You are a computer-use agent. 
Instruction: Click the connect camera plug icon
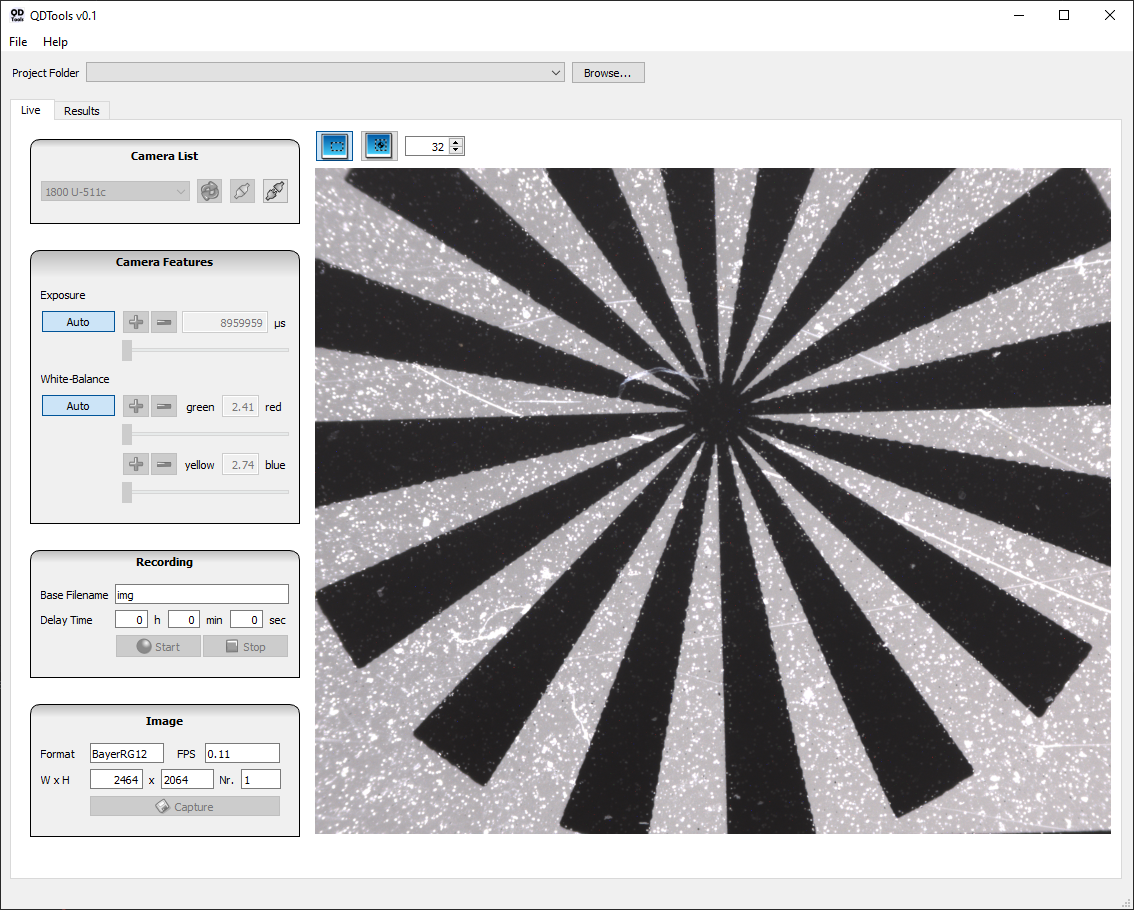tap(242, 191)
